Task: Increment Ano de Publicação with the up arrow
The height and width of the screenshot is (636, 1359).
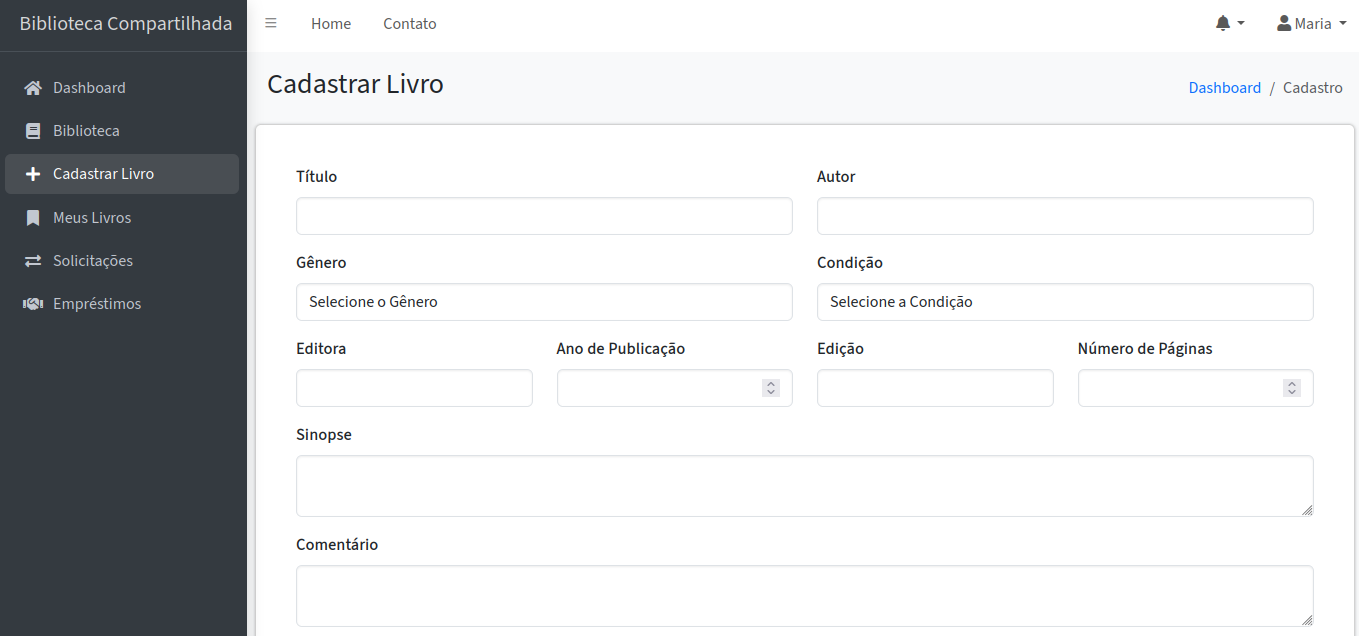Action: tap(770, 382)
